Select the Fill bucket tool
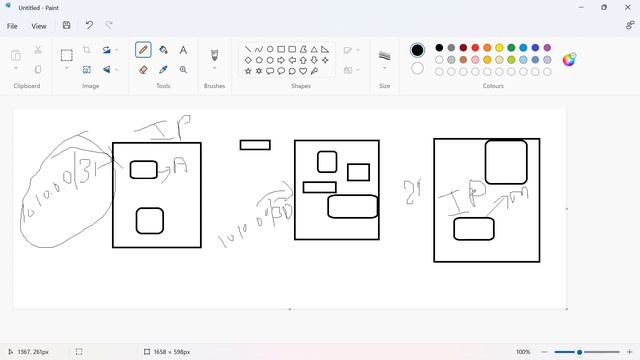The width and height of the screenshot is (640, 360). [163, 50]
